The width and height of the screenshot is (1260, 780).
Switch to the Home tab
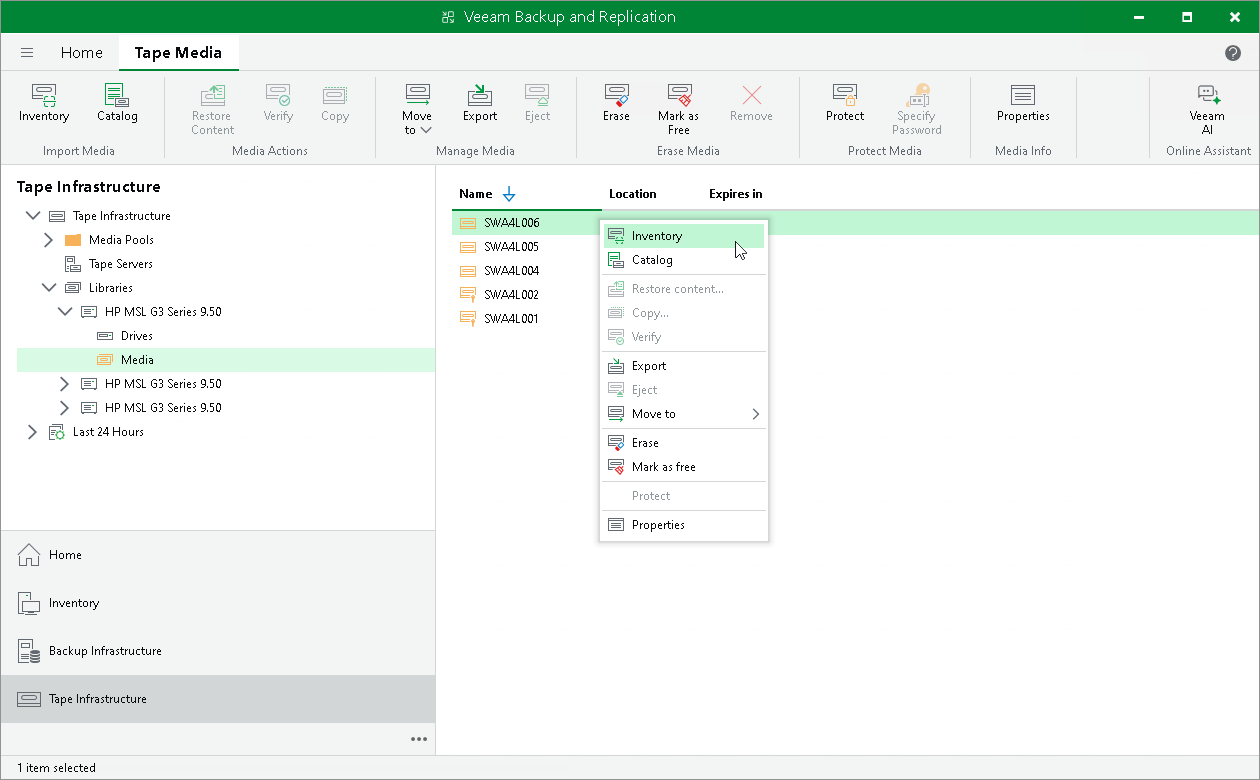(x=82, y=53)
